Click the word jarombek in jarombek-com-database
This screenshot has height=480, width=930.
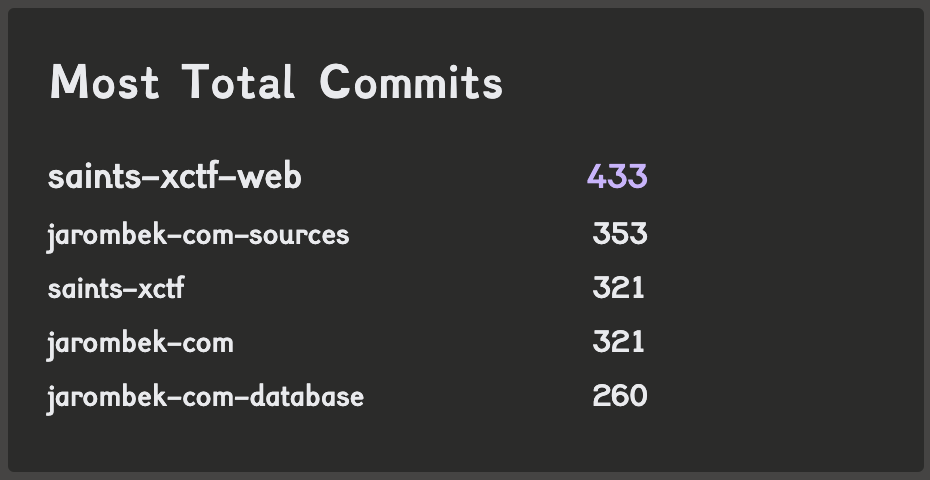107,398
